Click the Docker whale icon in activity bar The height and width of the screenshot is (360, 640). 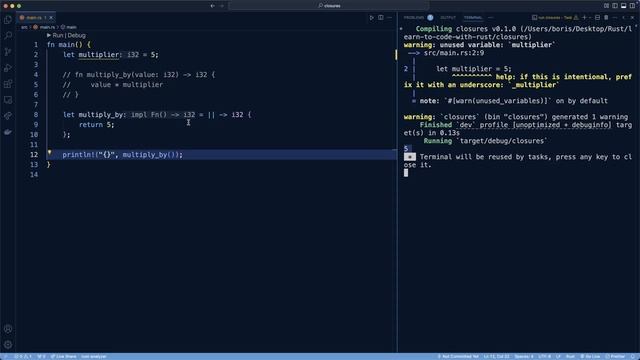(x=8, y=132)
